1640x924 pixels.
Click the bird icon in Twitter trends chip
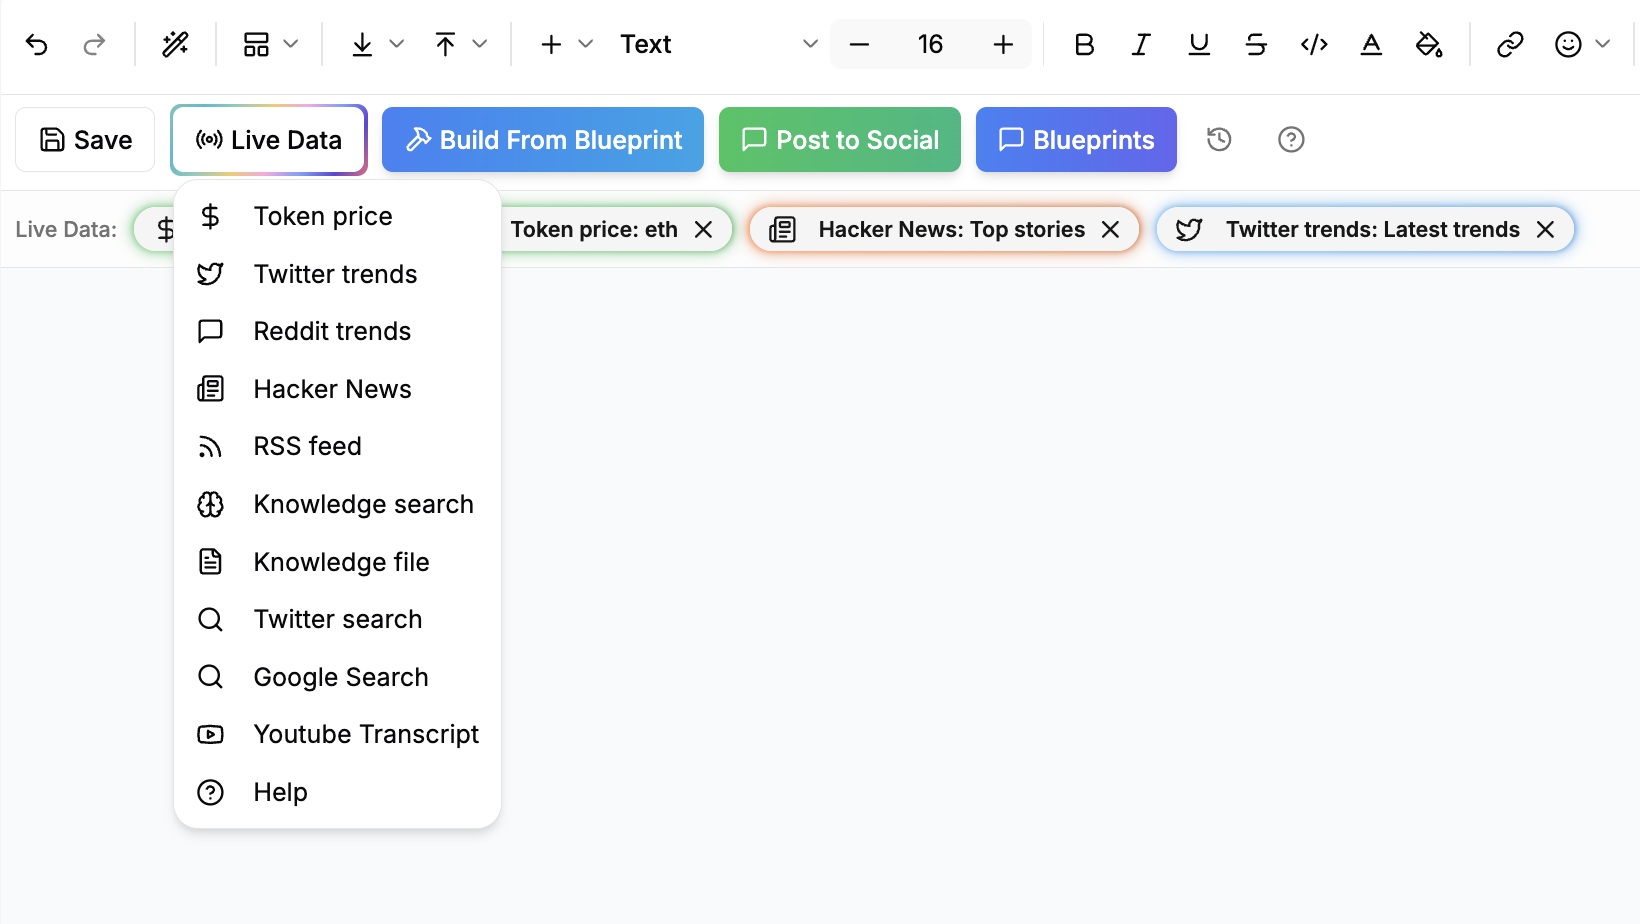(1189, 230)
